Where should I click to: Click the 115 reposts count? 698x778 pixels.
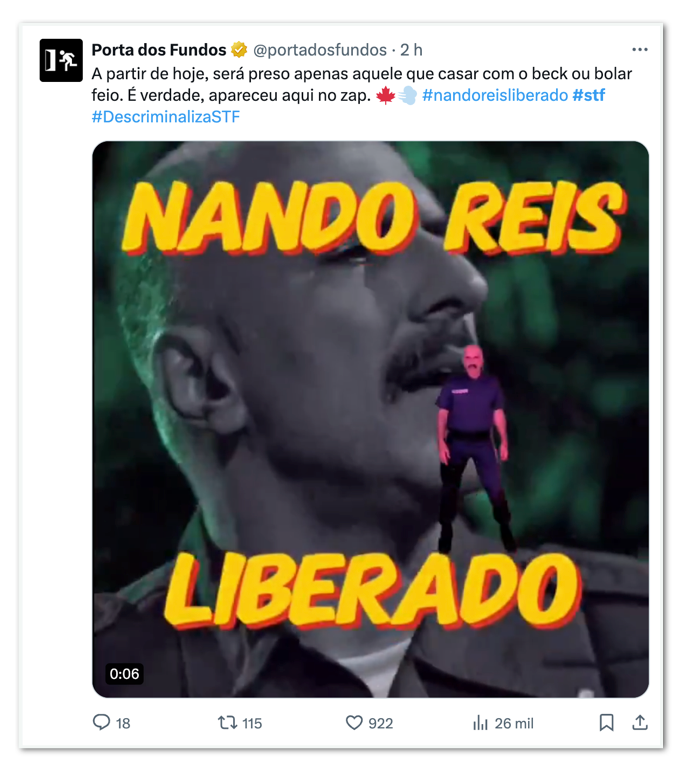point(252,723)
